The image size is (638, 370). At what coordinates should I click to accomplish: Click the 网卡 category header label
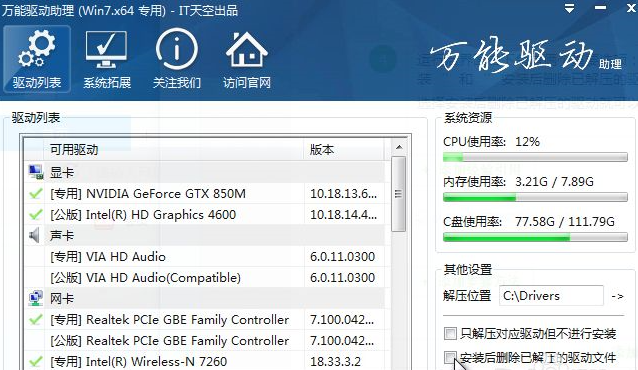62,298
